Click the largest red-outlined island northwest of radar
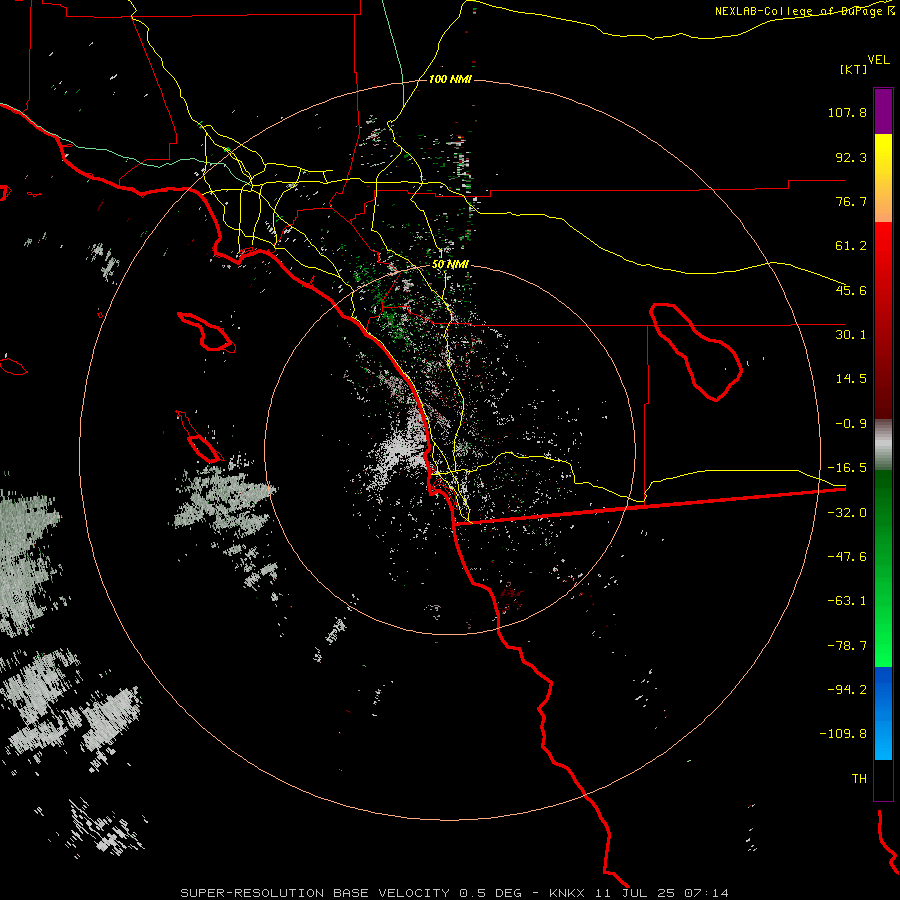Viewport: 900px width, 900px height. 206,332
